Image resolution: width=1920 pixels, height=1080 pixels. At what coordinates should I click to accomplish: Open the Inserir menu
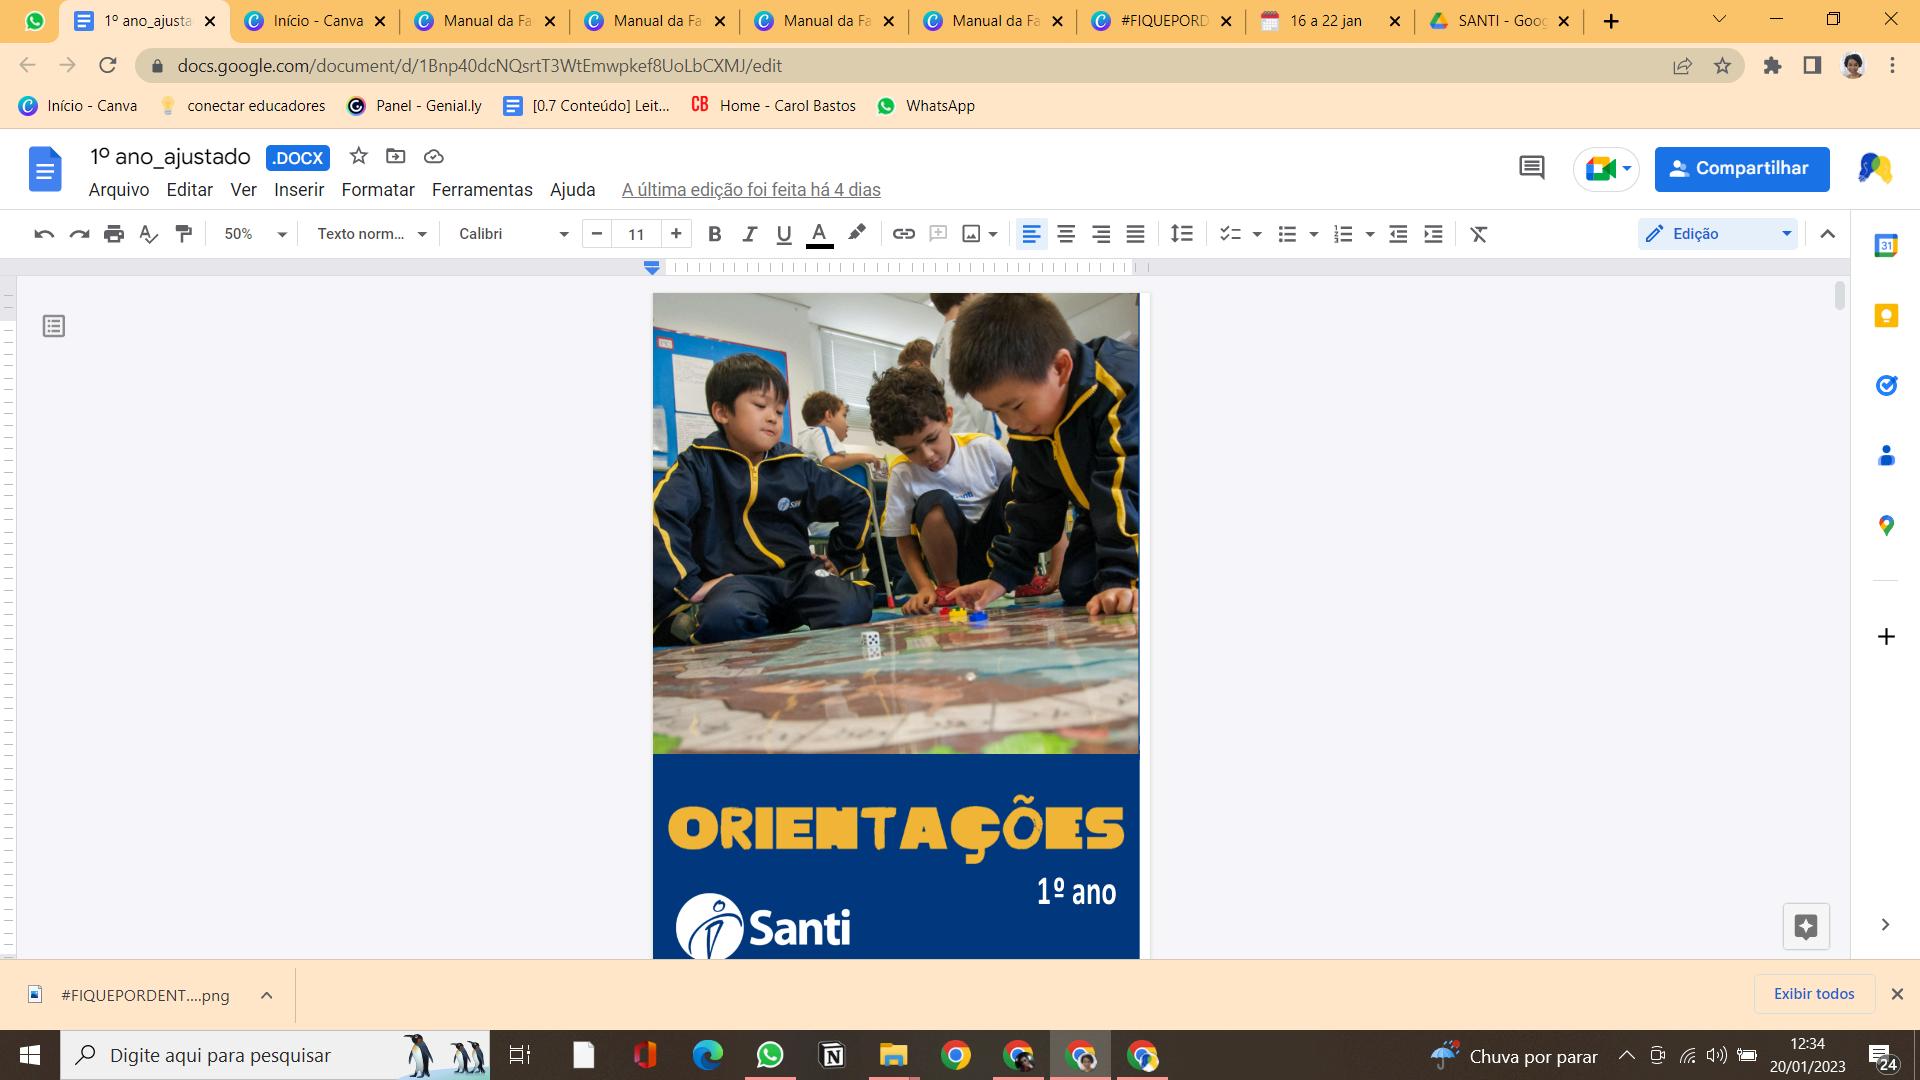tap(298, 190)
